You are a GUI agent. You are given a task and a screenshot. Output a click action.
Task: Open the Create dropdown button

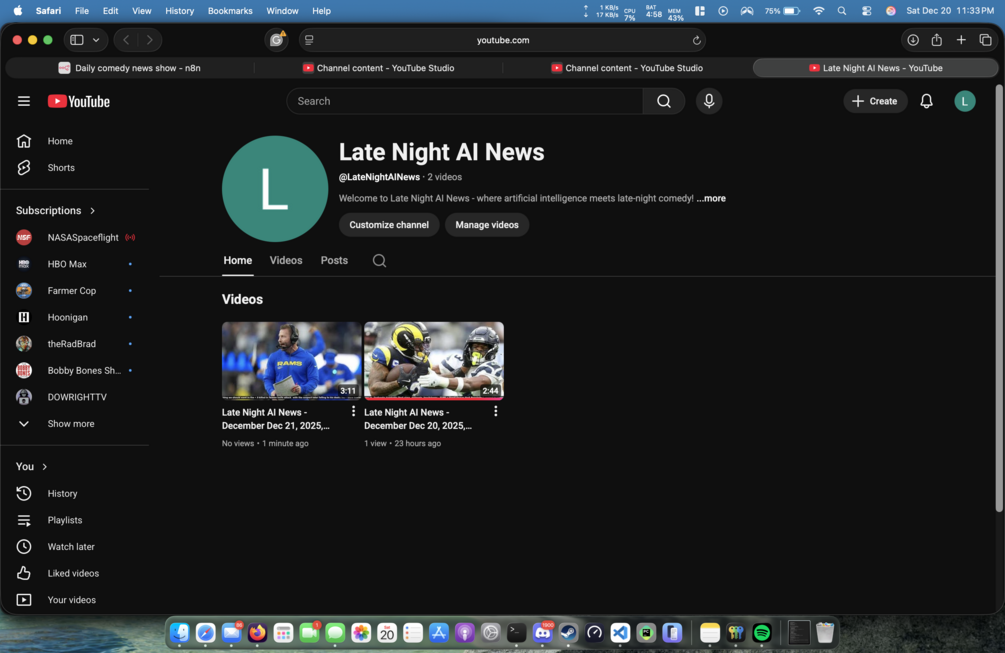pos(875,101)
